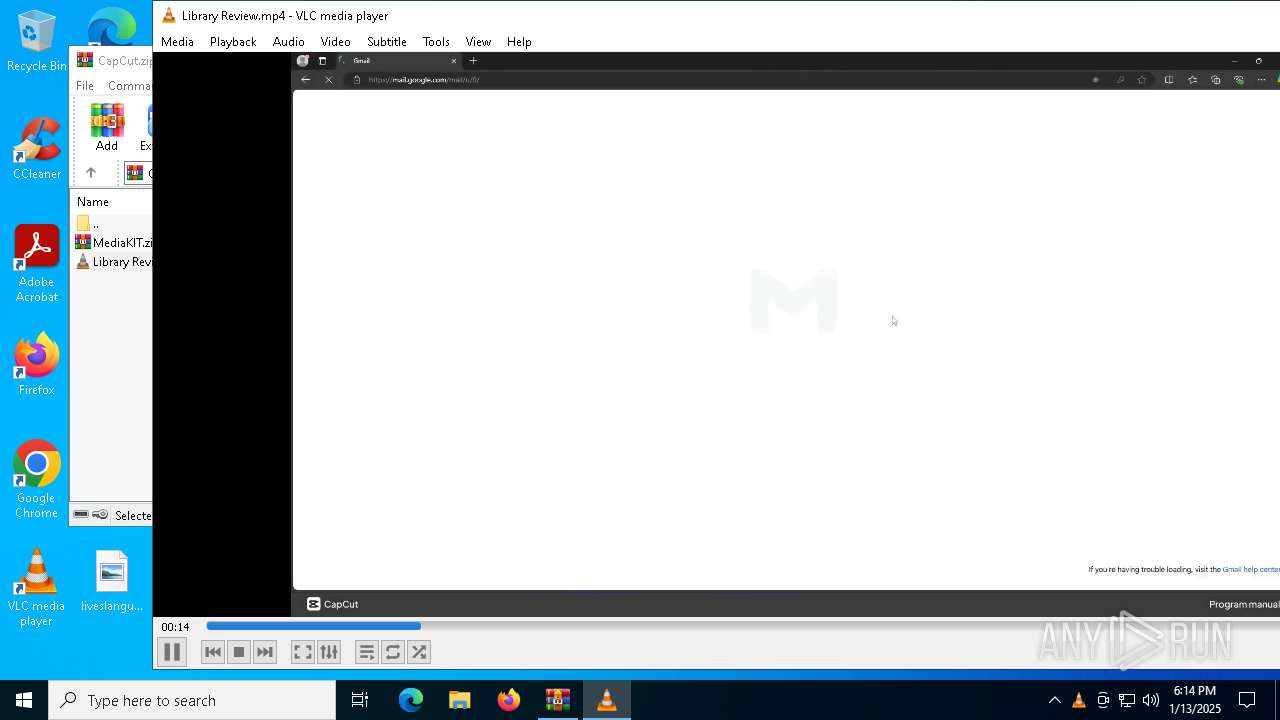Select Library Review file in WinRAR
1280x720 pixels.
[114, 262]
